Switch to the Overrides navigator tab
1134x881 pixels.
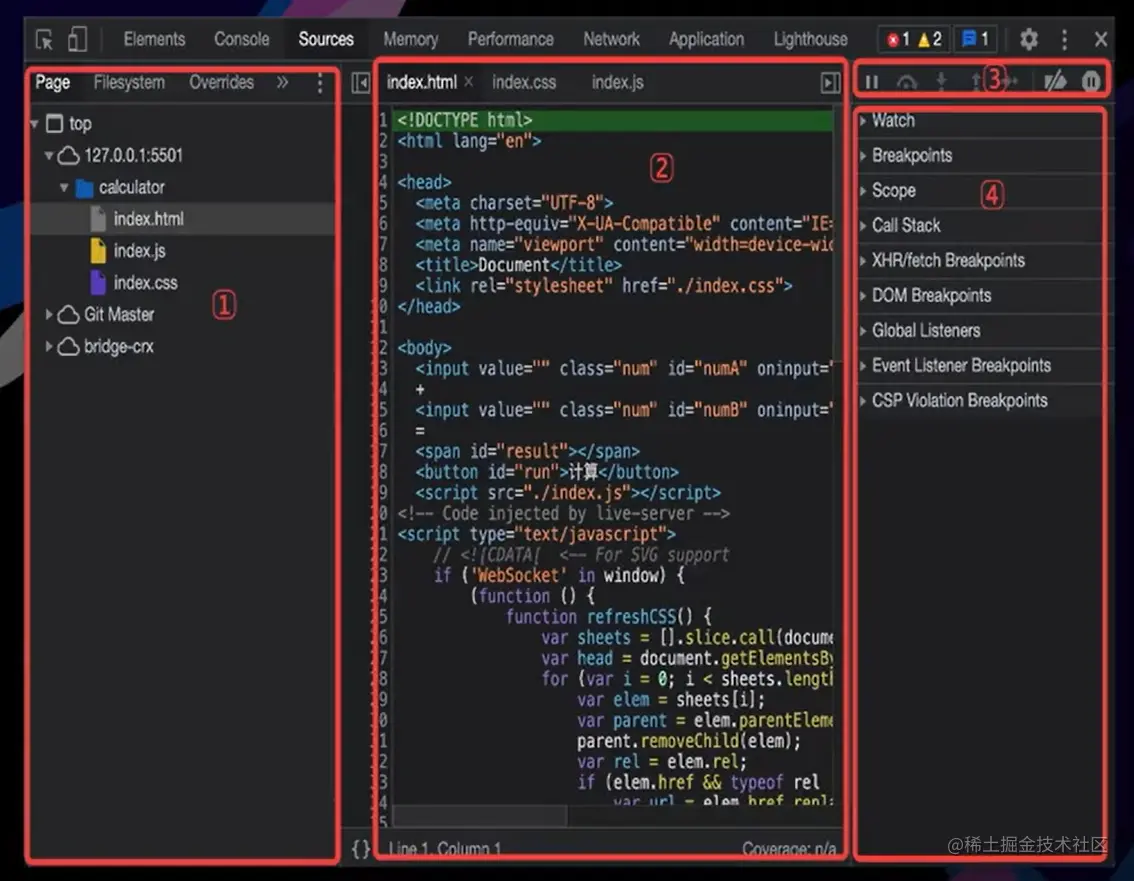coord(221,82)
